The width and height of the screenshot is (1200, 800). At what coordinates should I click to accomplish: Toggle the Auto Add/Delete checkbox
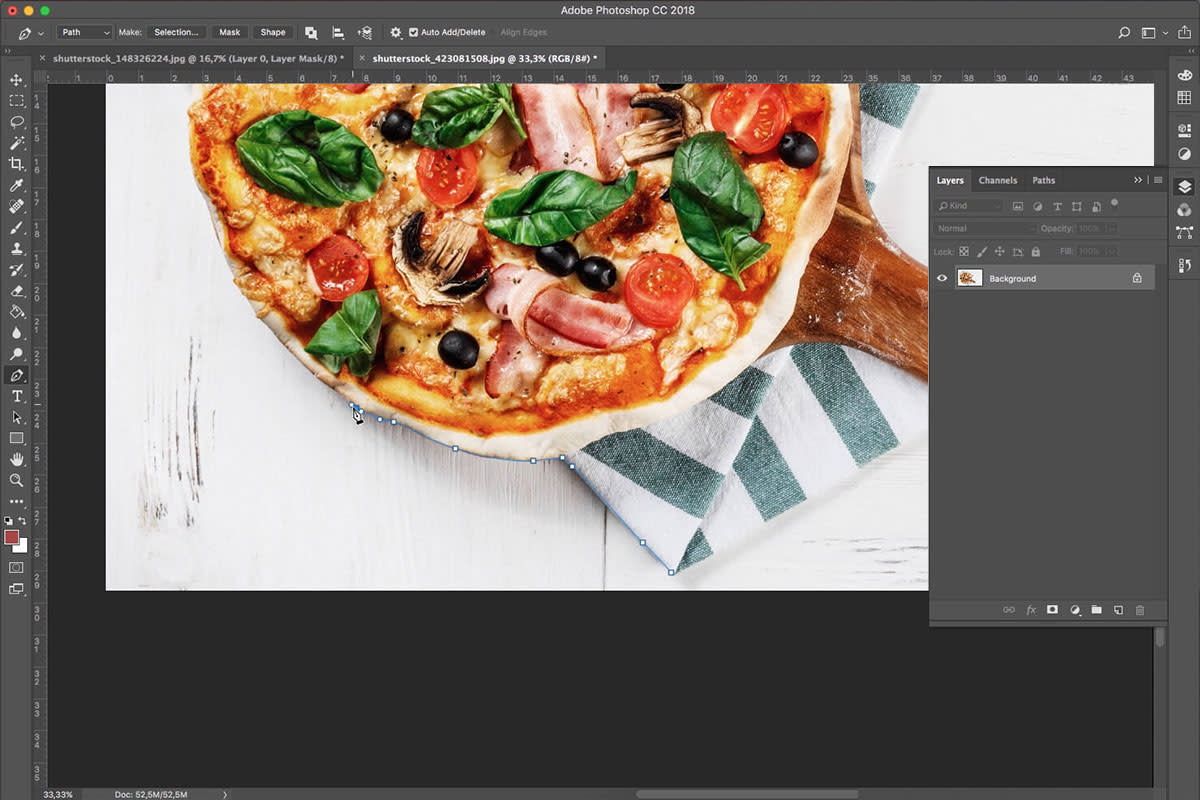point(413,31)
